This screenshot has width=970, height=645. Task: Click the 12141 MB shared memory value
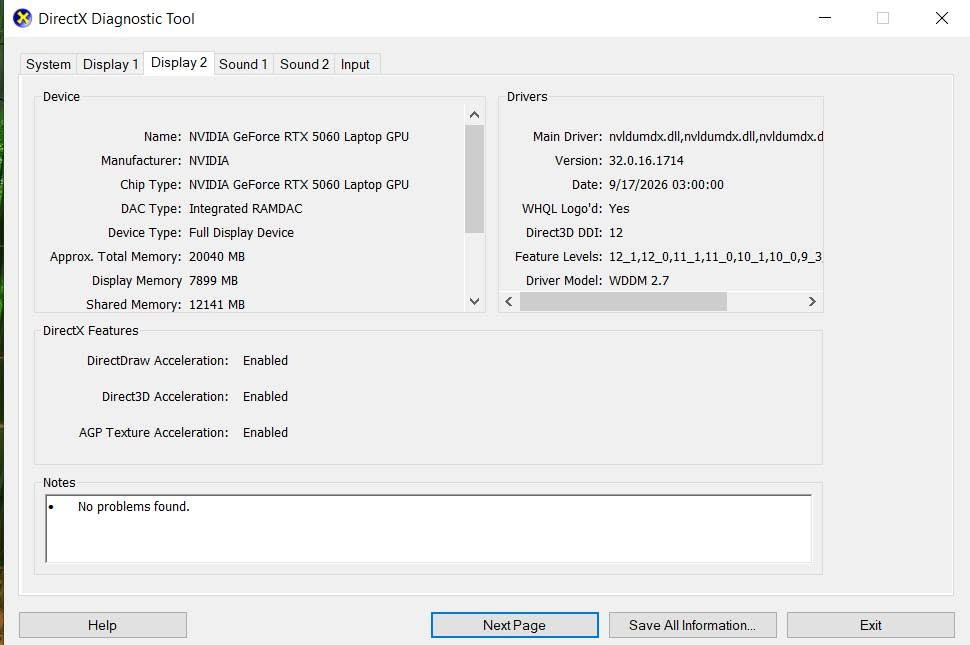click(x=217, y=305)
